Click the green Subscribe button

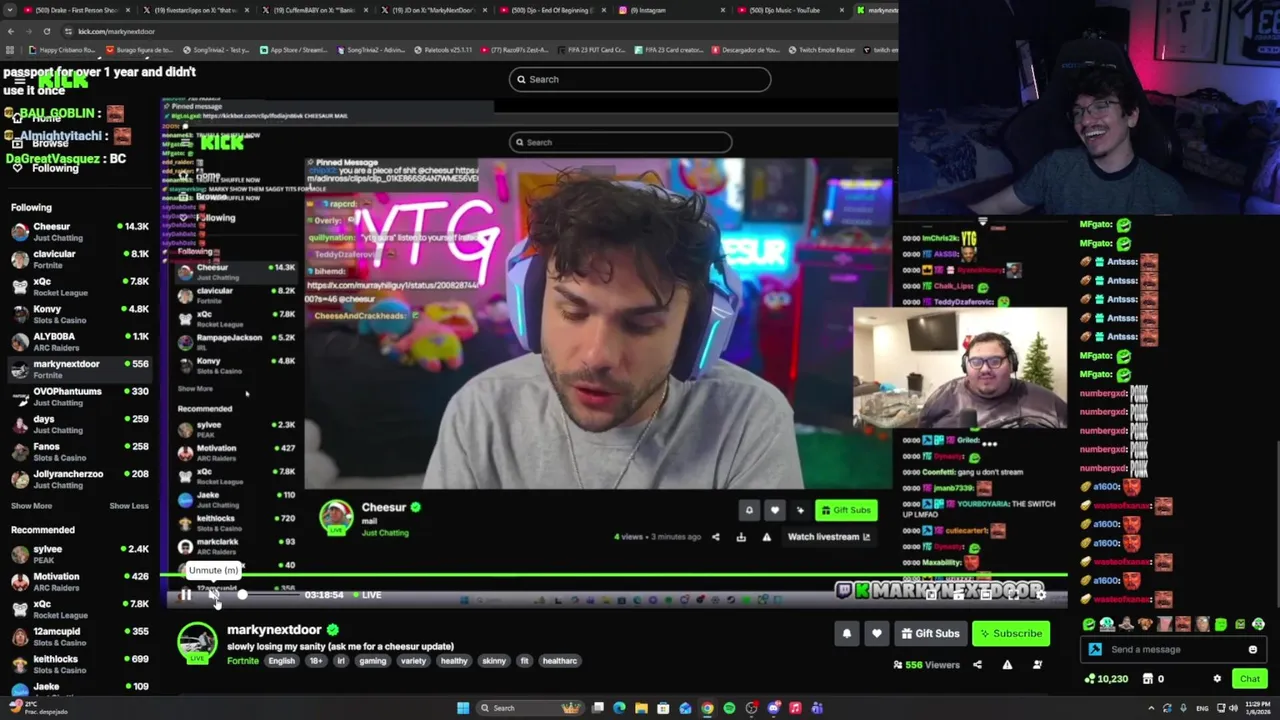point(1010,633)
